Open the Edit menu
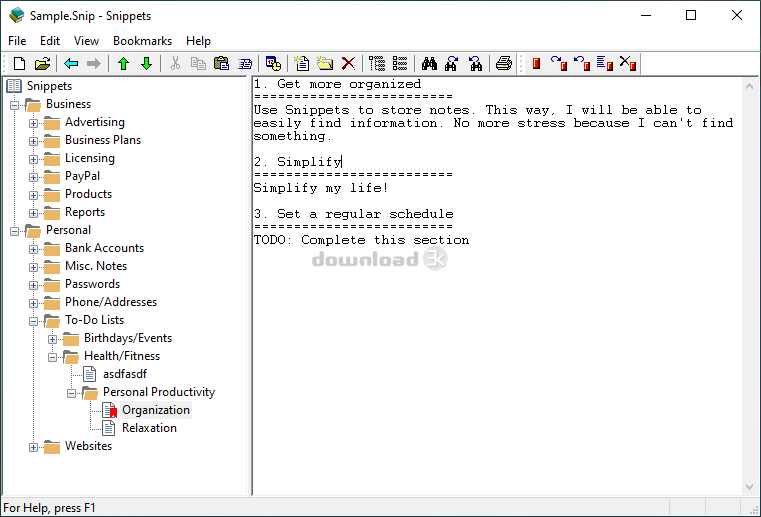This screenshot has width=761, height=517. pyautogui.click(x=50, y=41)
